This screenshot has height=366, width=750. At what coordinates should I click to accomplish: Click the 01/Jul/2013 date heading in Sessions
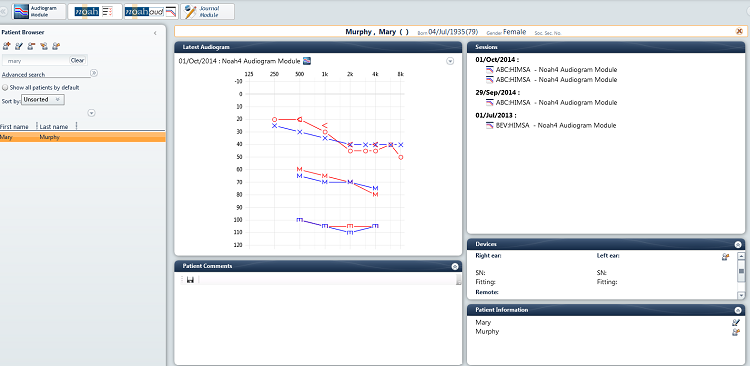[x=496, y=115]
